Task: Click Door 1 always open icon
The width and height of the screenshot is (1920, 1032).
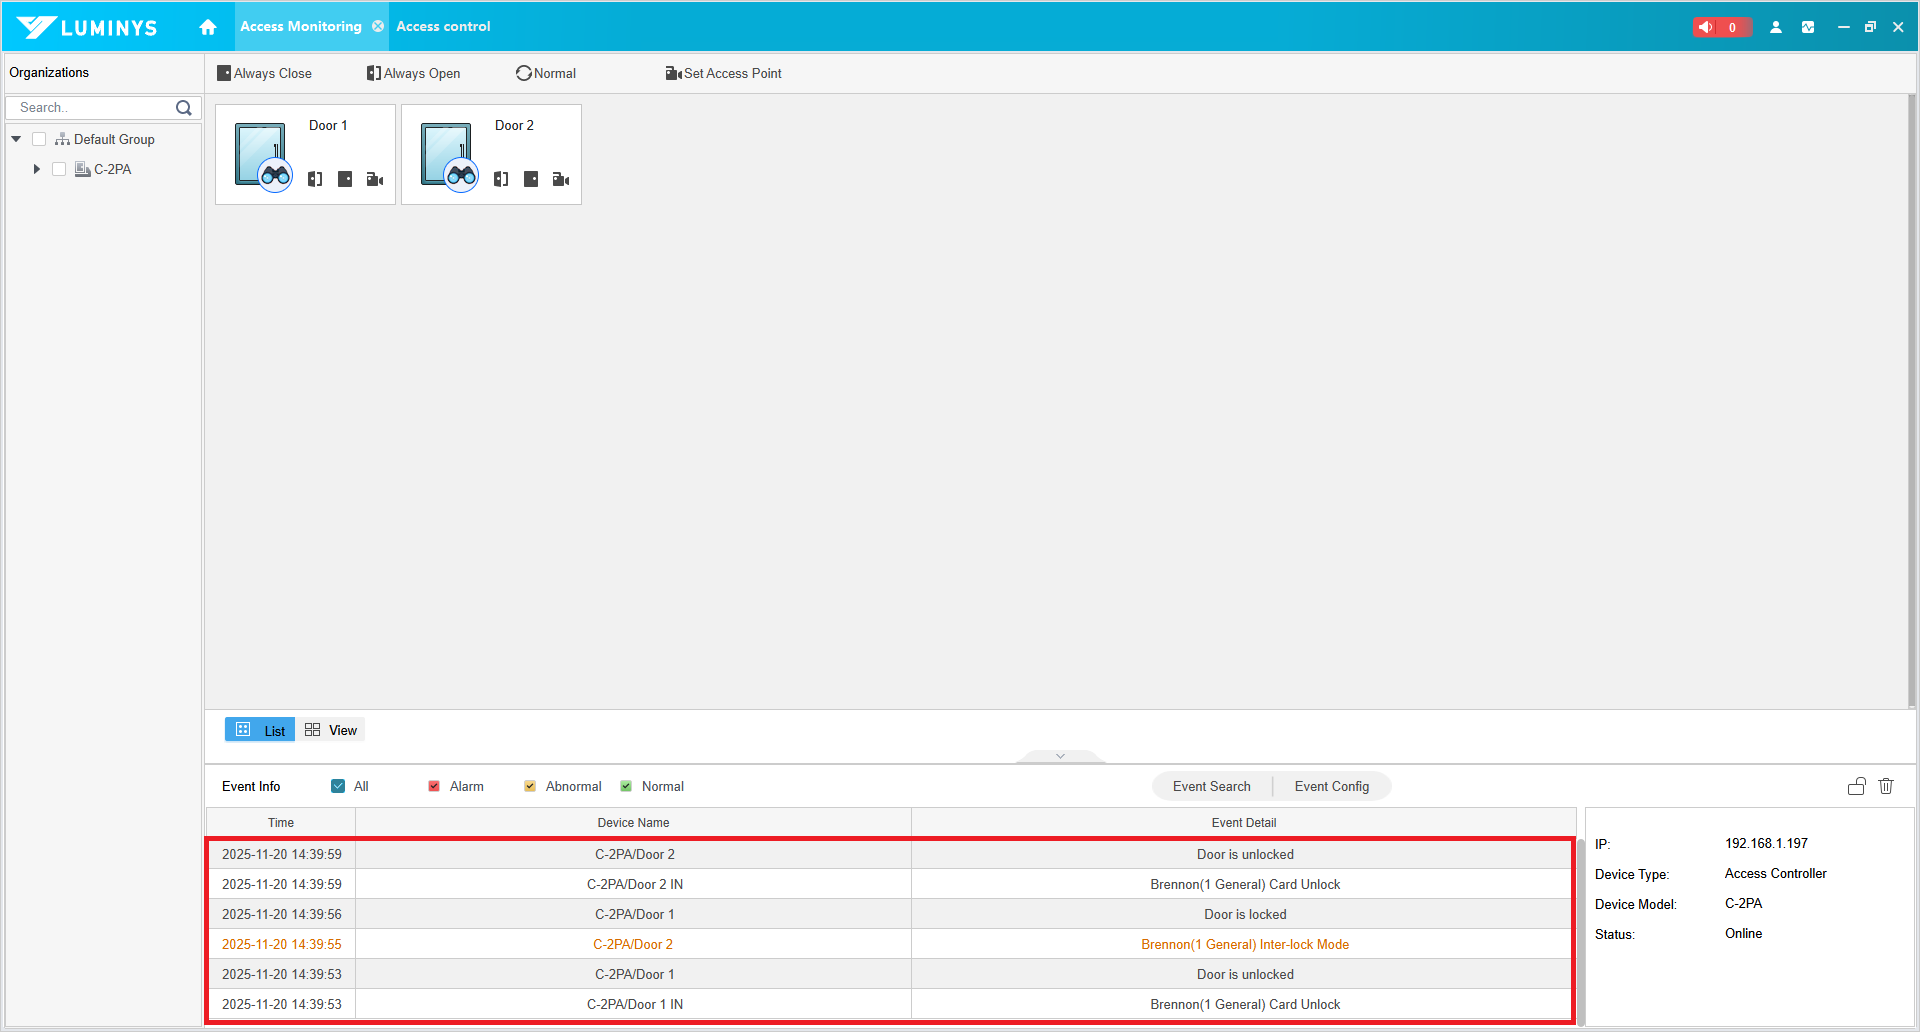Action: 315,179
